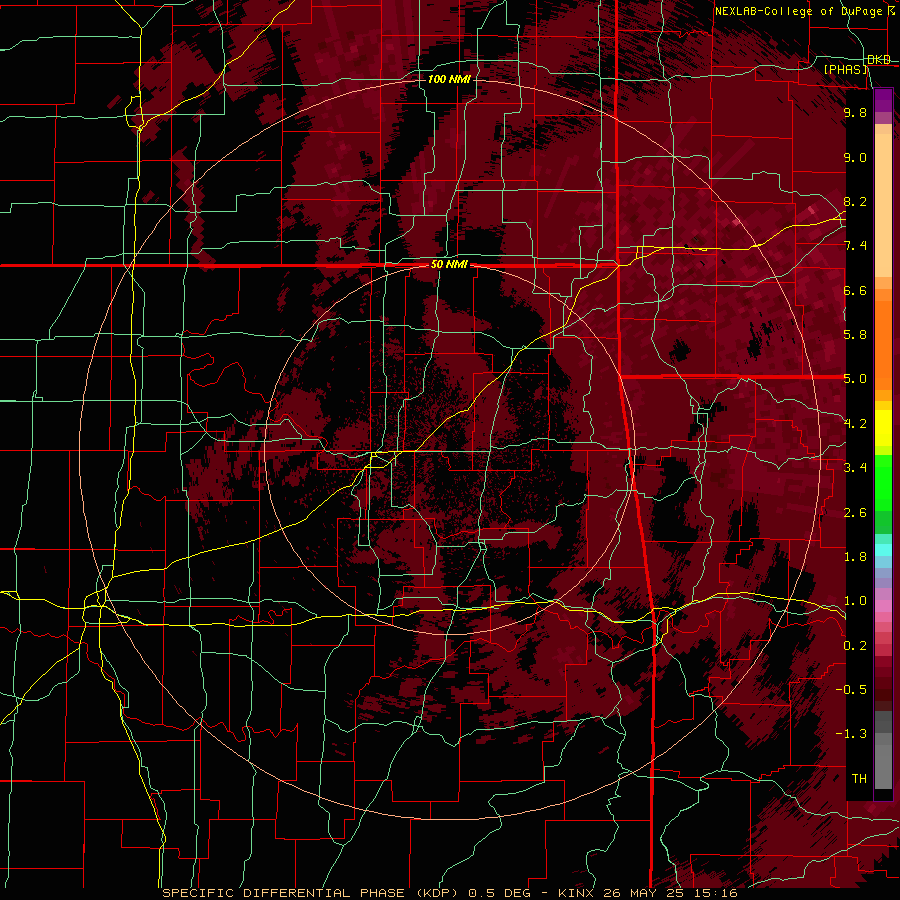Viewport: 900px width, 900px height.
Task: Click the 50 NMI range ring label
Action: [449, 265]
